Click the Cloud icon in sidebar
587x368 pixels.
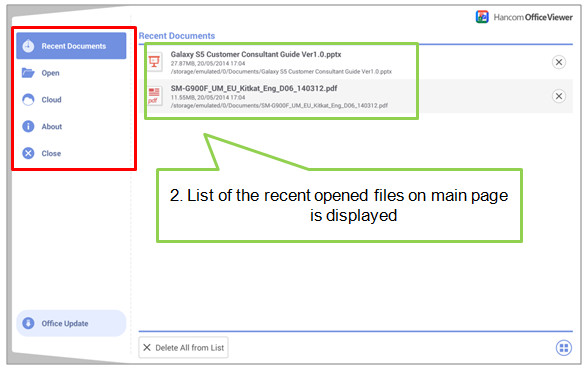click(28, 100)
